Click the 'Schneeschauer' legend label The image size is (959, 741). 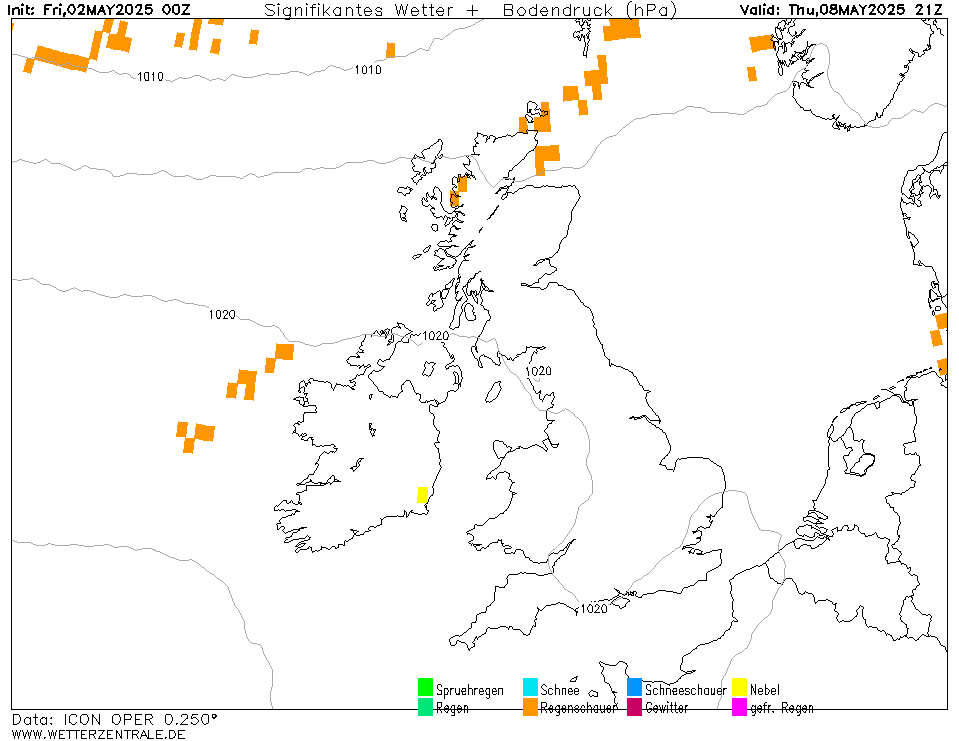pos(686,690)
